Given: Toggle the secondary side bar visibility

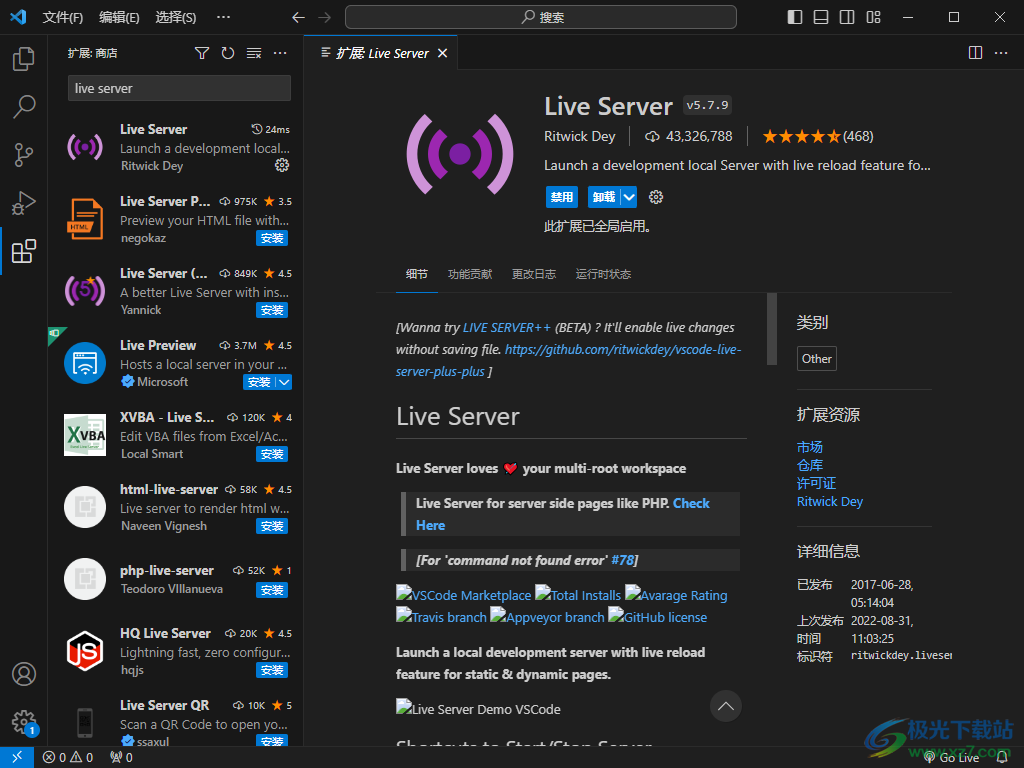Looking at the screenshot, I should [847, 17].
